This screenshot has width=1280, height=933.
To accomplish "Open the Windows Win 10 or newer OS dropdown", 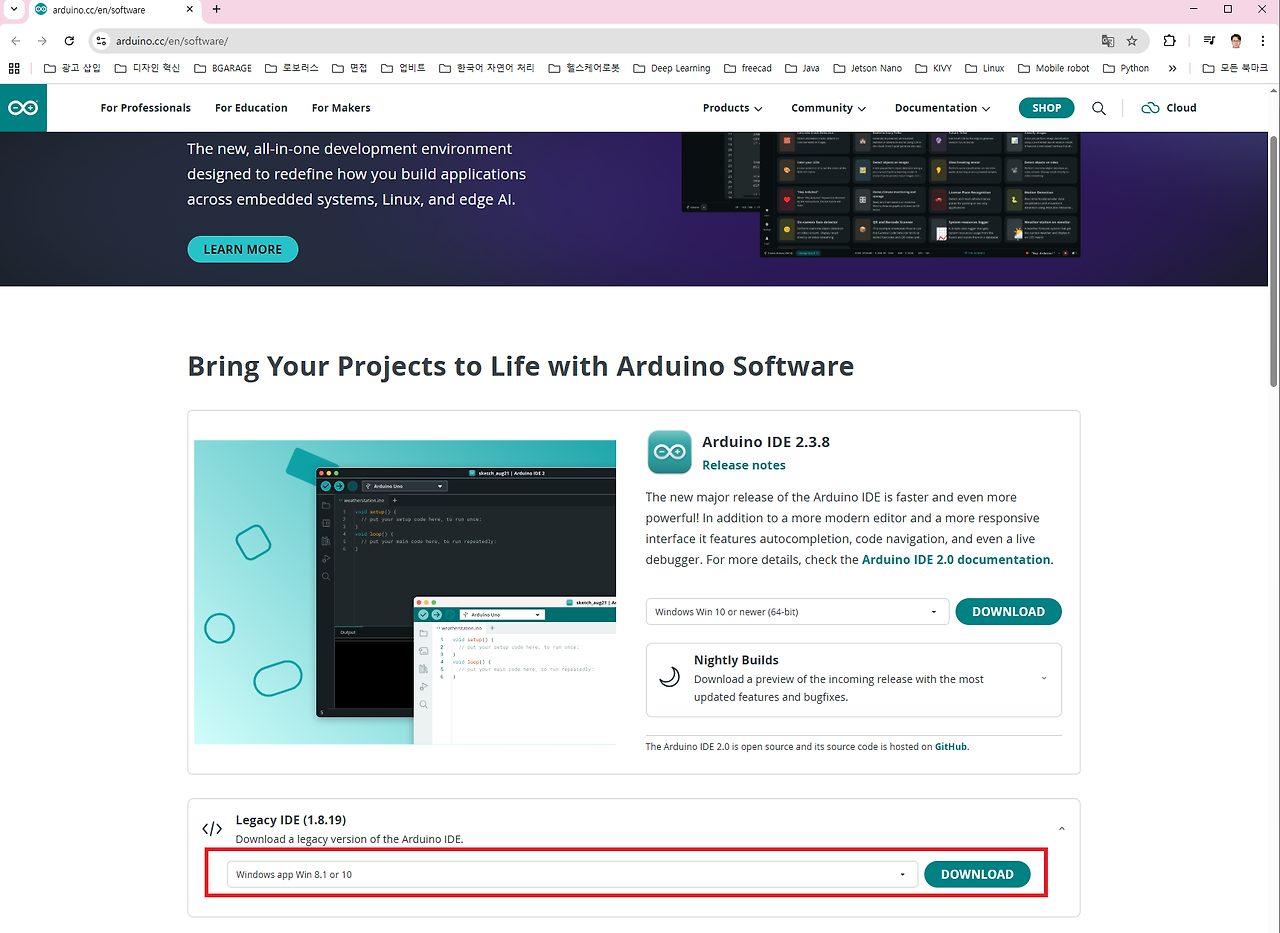I will coord(797,612).
